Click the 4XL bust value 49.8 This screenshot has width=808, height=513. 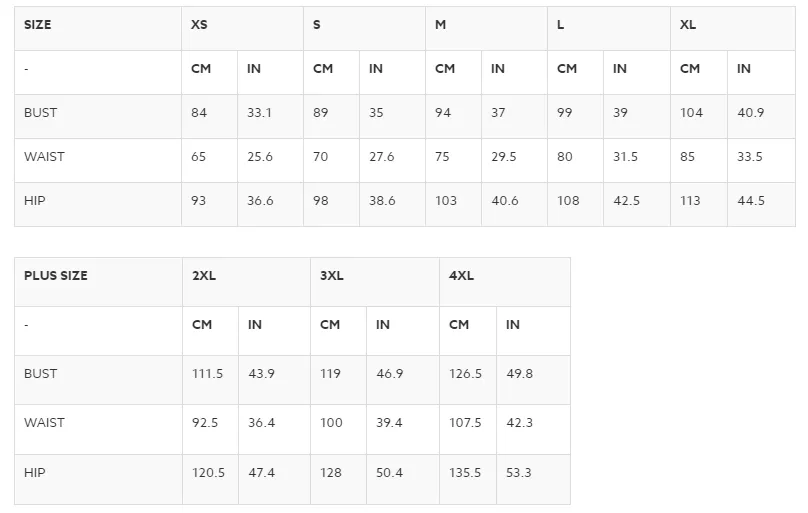[519, 373]
